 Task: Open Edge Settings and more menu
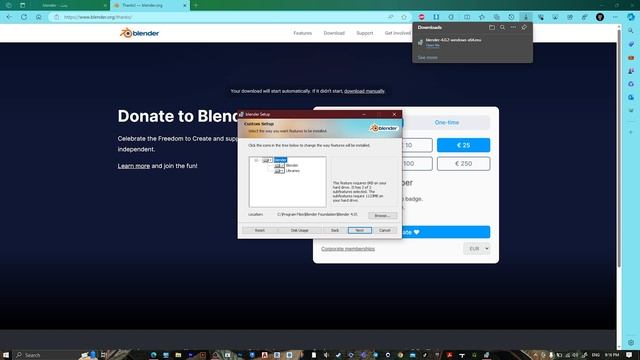click(x=615, y=17)
